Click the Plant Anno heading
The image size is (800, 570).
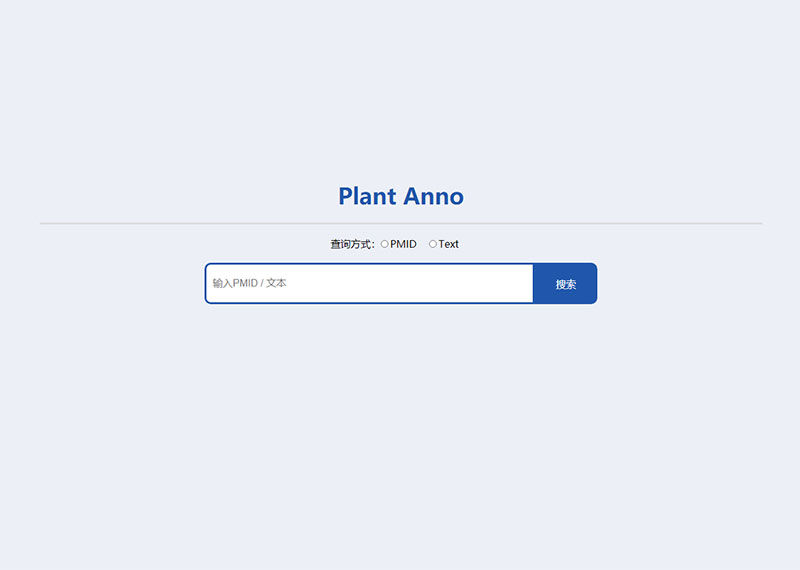pyautogui.click(x=401, y=196)
